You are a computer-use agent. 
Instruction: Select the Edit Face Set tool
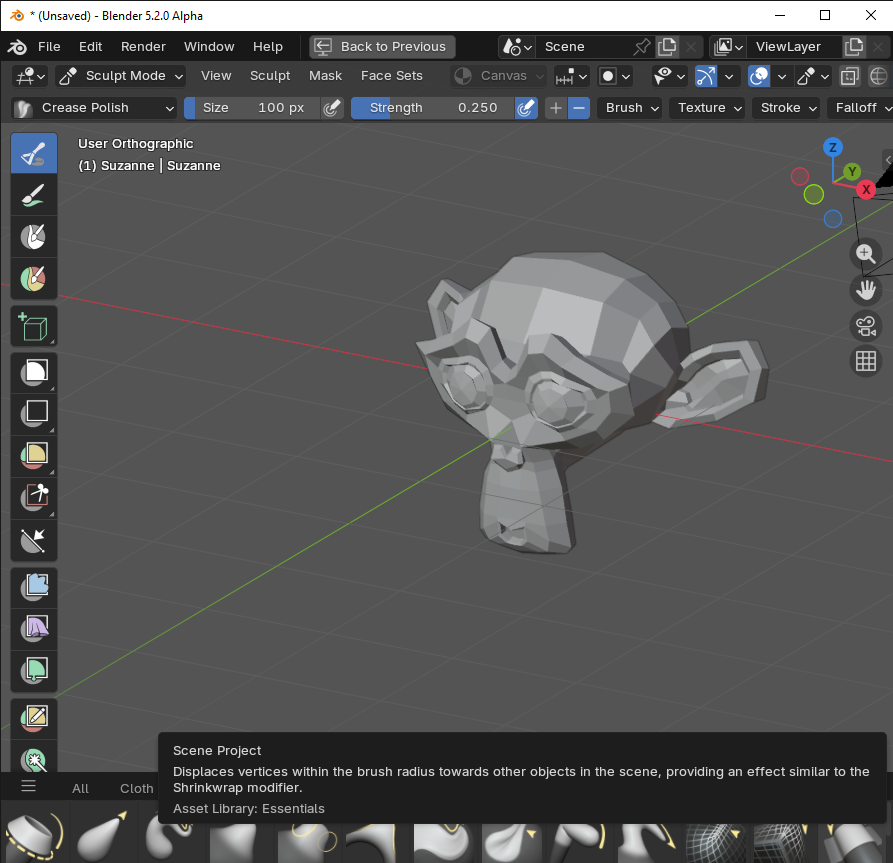[x=34, y=718]
